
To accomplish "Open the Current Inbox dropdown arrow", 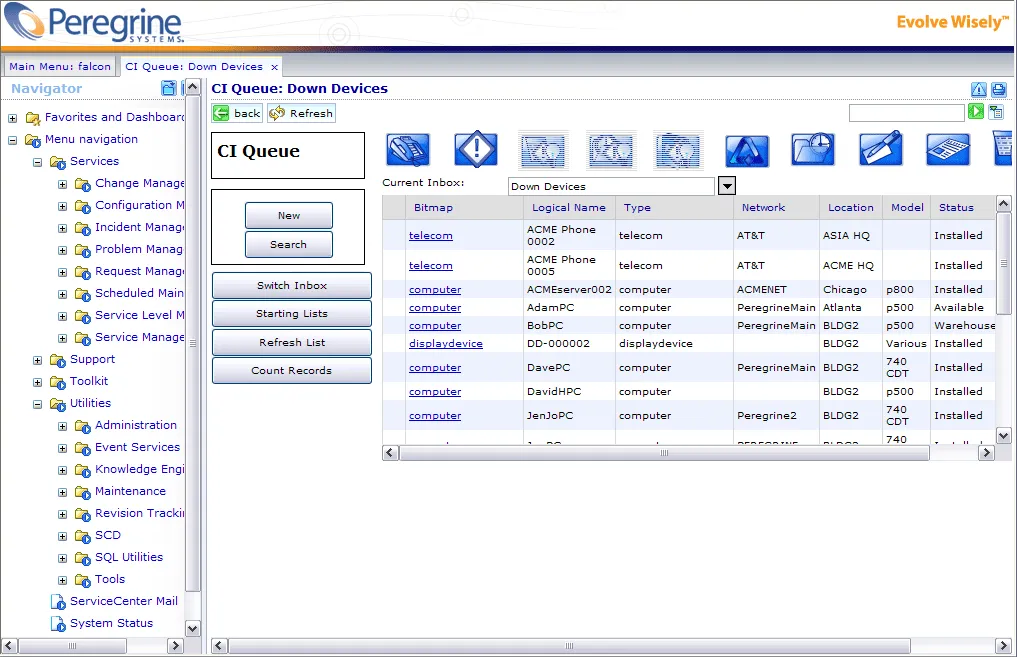I will (727, 186).
